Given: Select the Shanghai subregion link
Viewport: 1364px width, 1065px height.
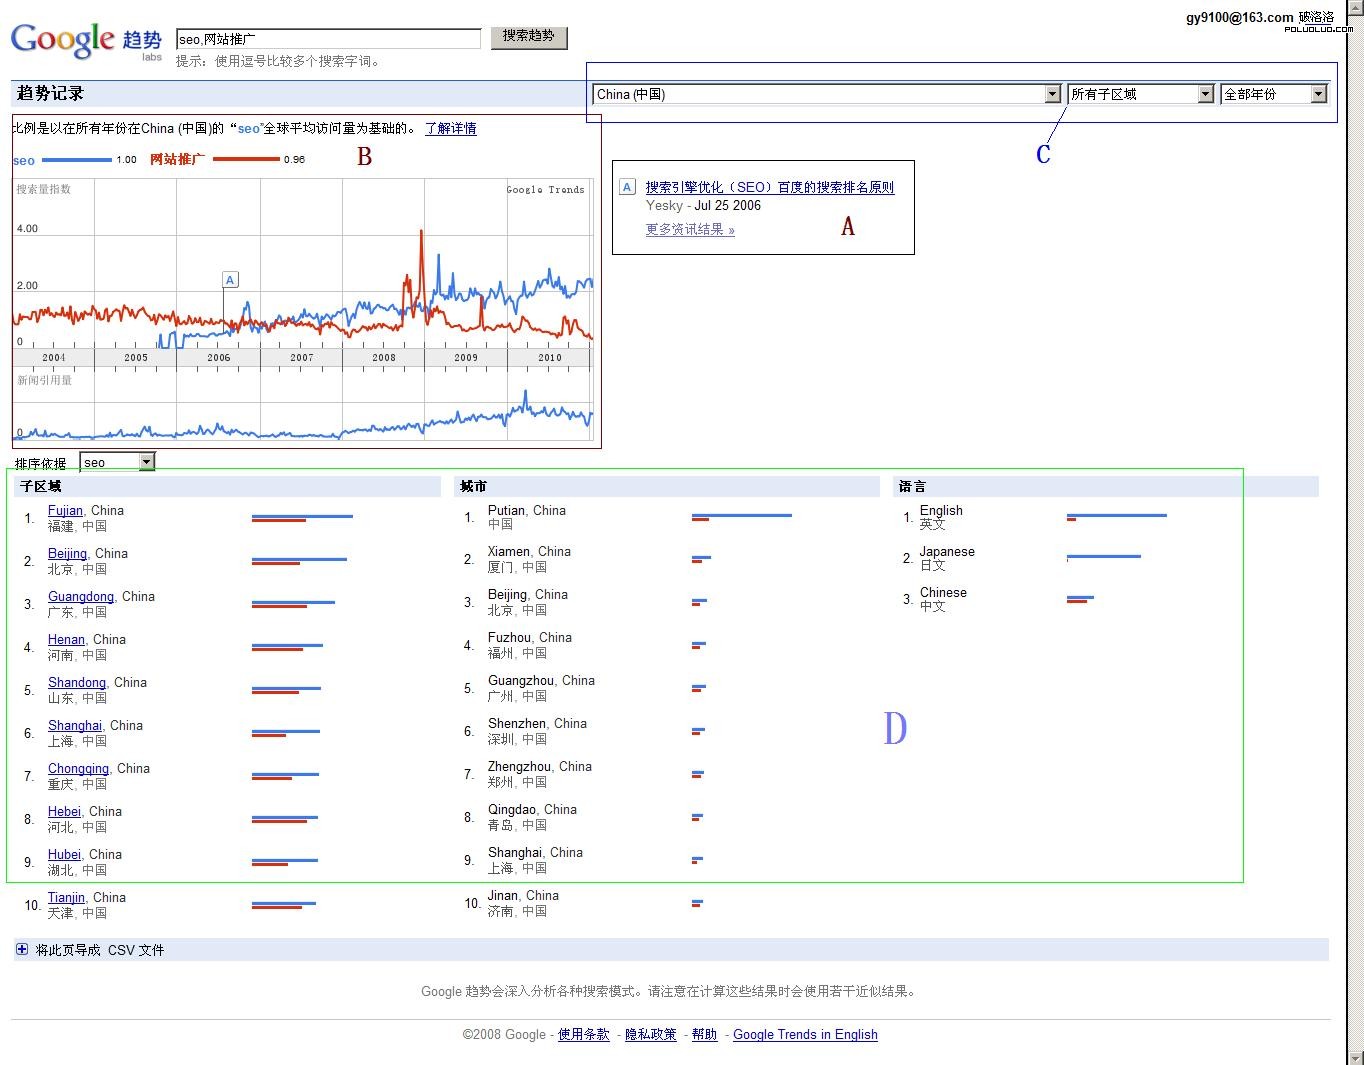Looking at the screenshot, I should click(74, 725).
